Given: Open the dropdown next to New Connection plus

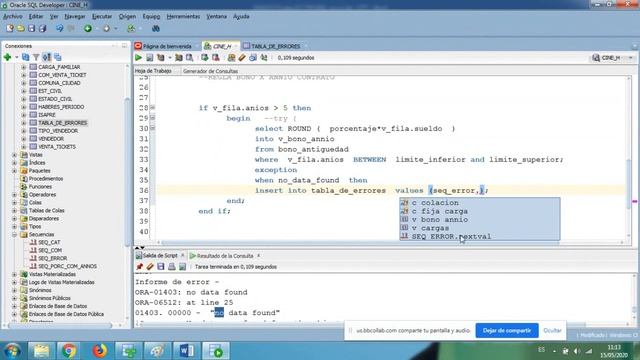Looking at the screenshot, I should point(17,57).
